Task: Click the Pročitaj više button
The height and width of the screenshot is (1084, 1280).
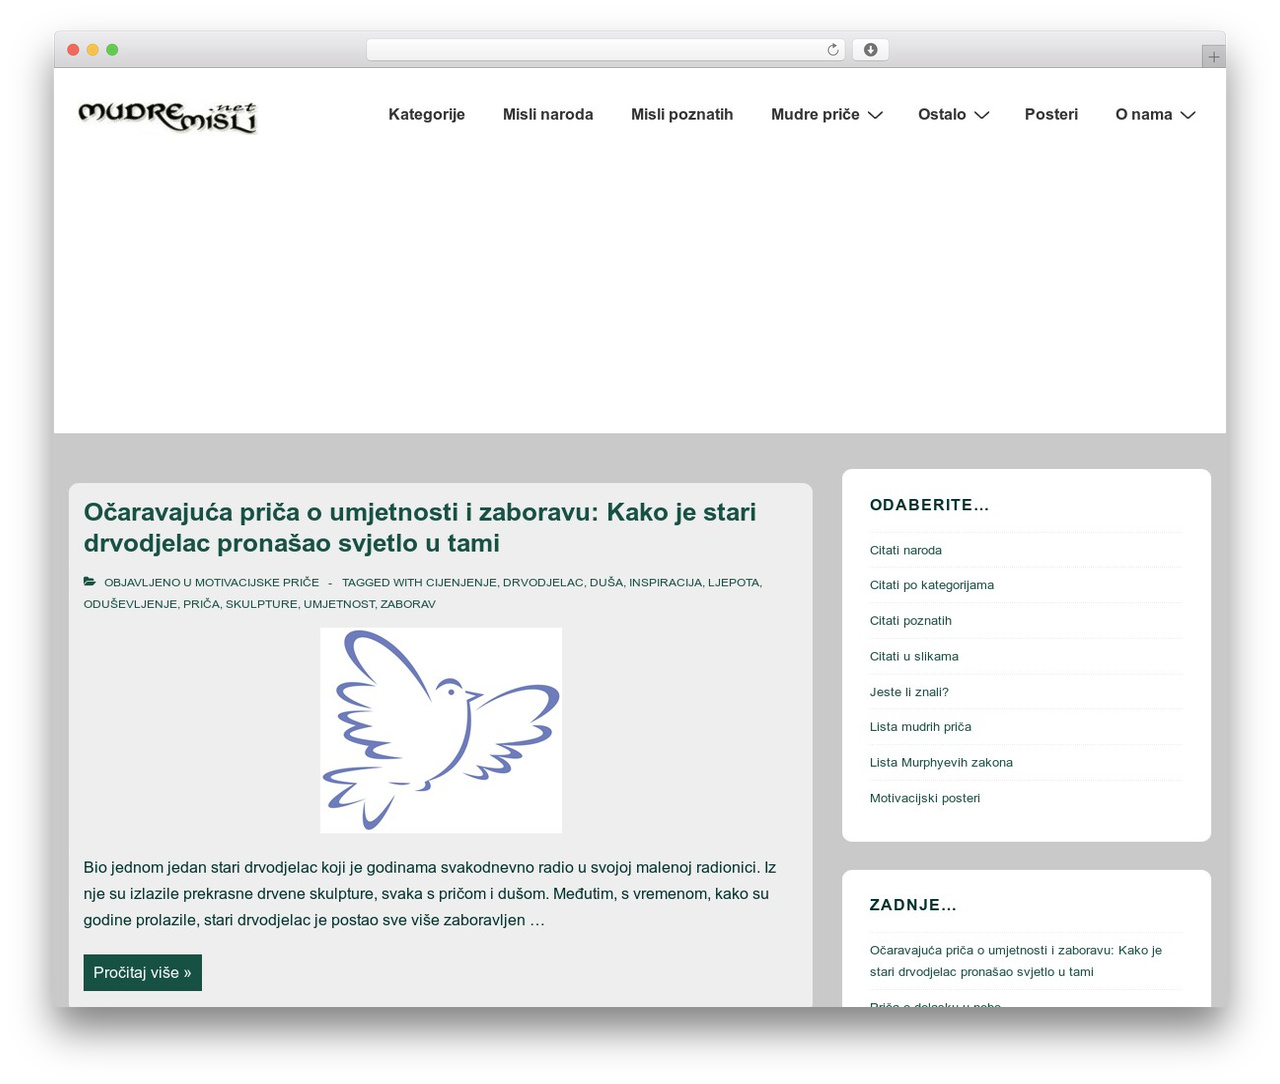Action: tap(143, 973)
